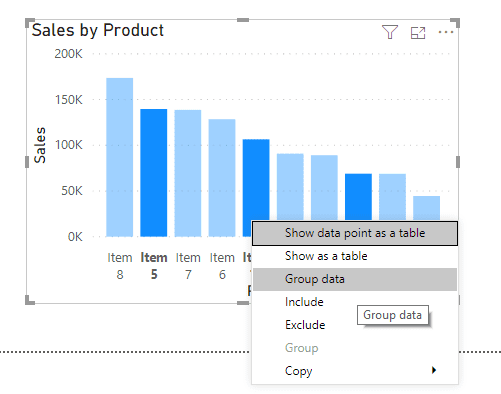Open the More options ellipsis menu
This screenshot has width=501, height=394.
click(x=446, y=32)
